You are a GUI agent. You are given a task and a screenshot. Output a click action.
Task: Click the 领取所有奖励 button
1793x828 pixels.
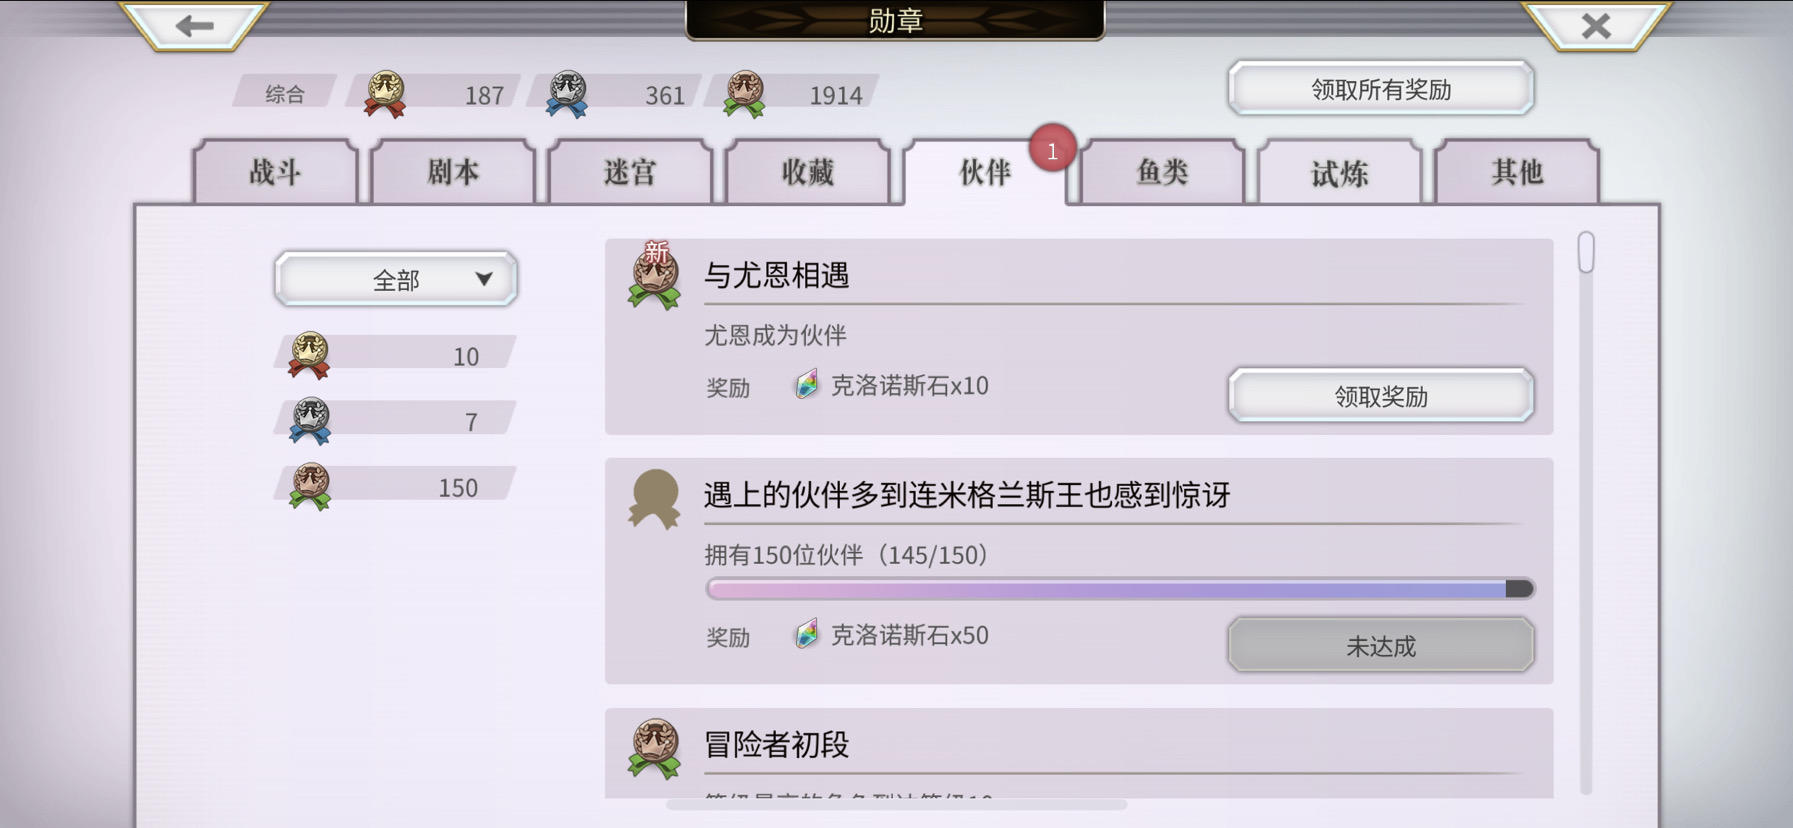1381,89
